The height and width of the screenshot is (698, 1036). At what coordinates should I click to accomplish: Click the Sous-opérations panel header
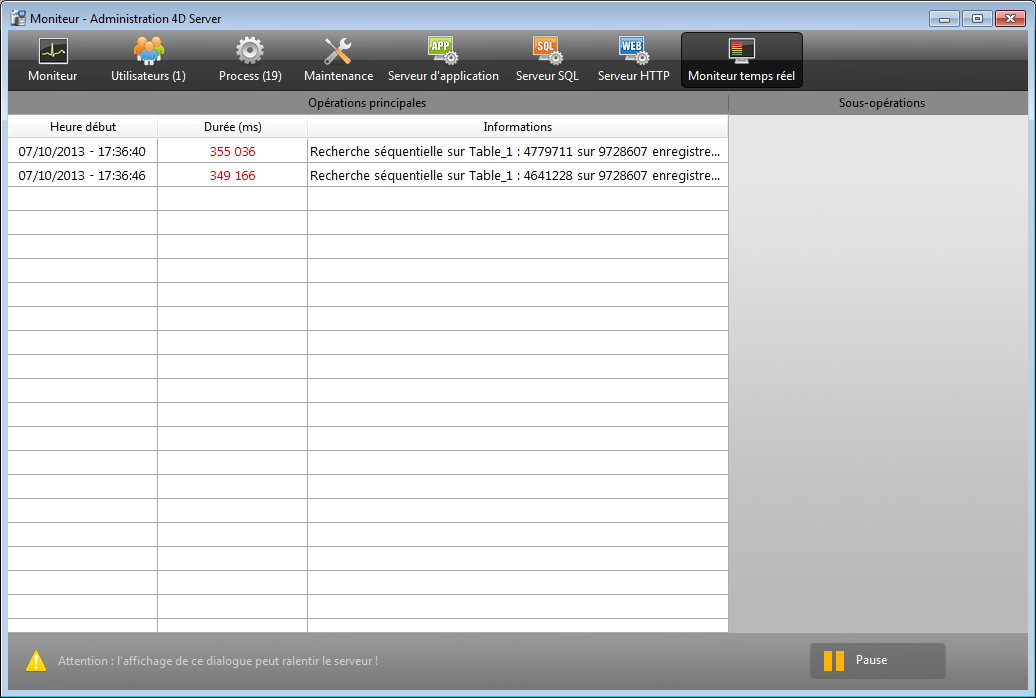point(881,103)
